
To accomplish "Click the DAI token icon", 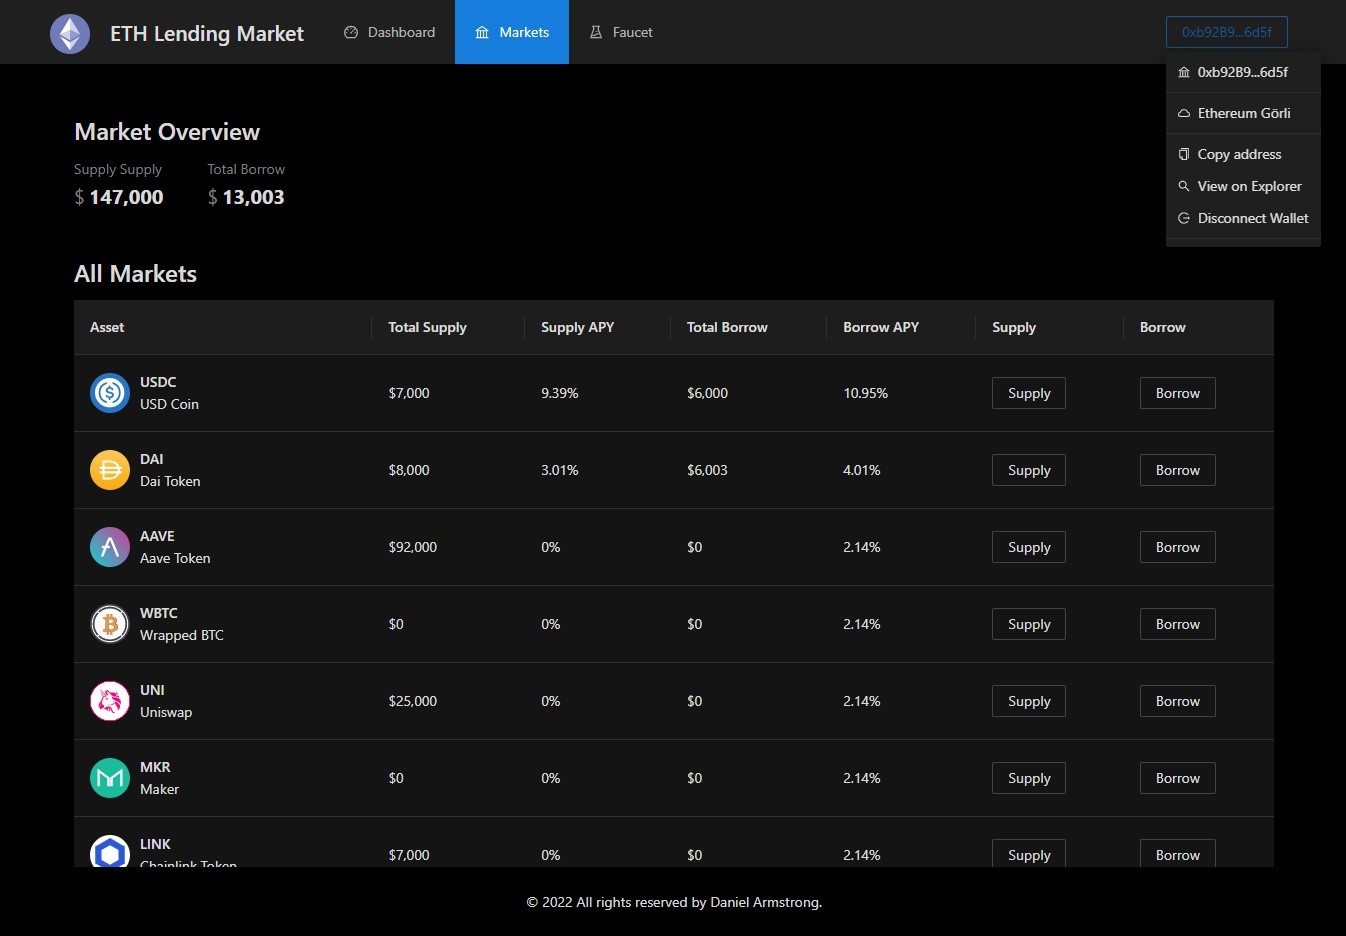I will 110,470.
